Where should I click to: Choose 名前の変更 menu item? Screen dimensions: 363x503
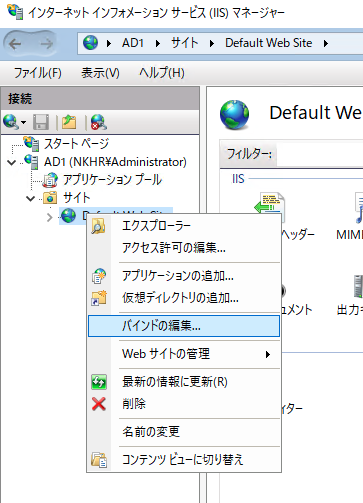[x=184, y=432]
